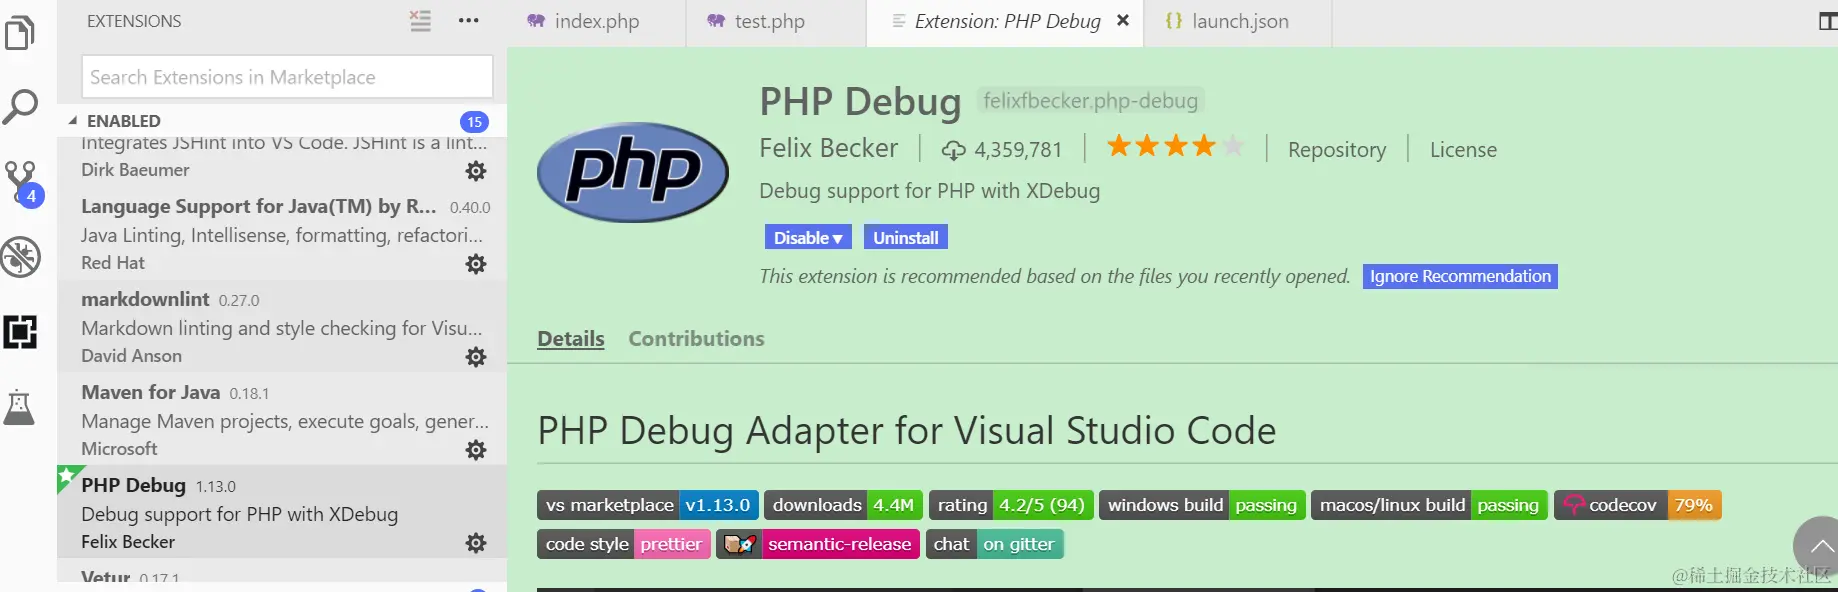1838x592 pixels.
Task: Open the Disable dropdown button
Action: (807, 238)
